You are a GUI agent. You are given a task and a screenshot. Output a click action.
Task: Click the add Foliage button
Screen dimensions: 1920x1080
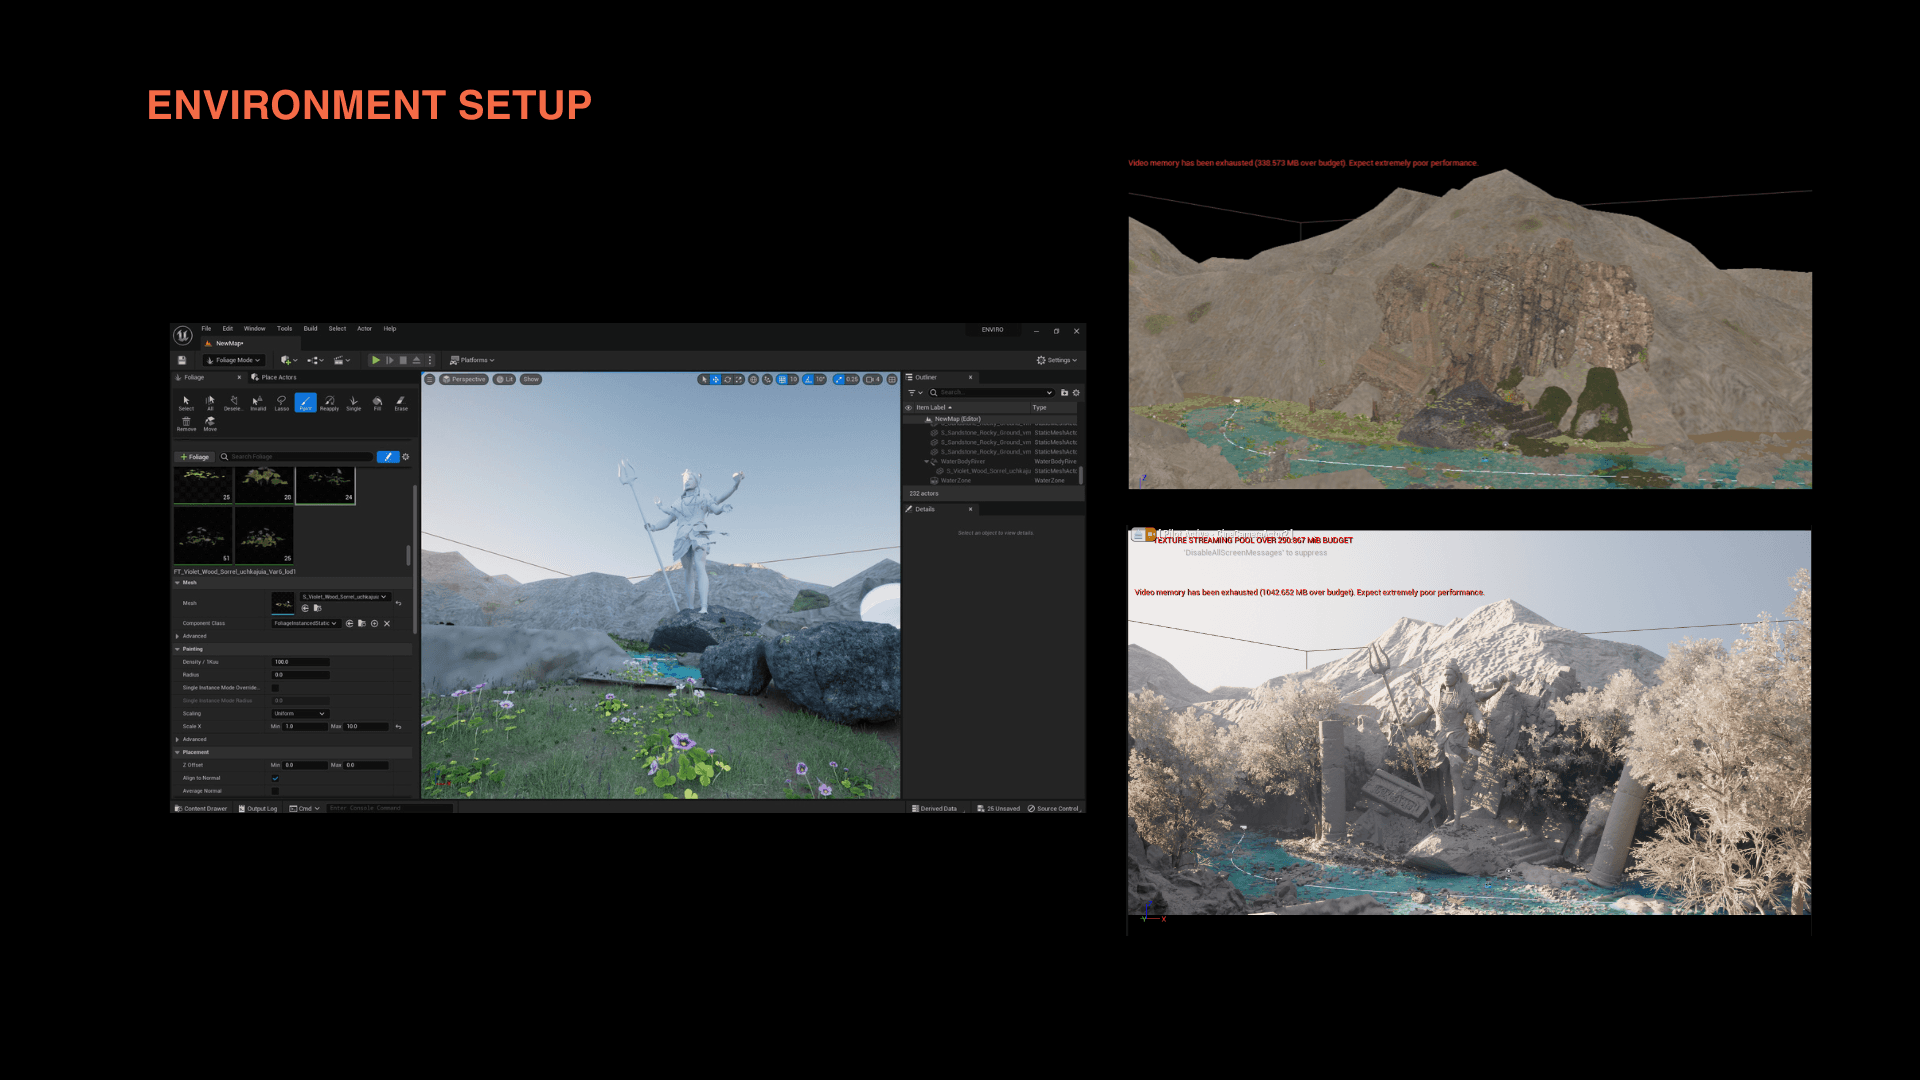tap(195, 457)
